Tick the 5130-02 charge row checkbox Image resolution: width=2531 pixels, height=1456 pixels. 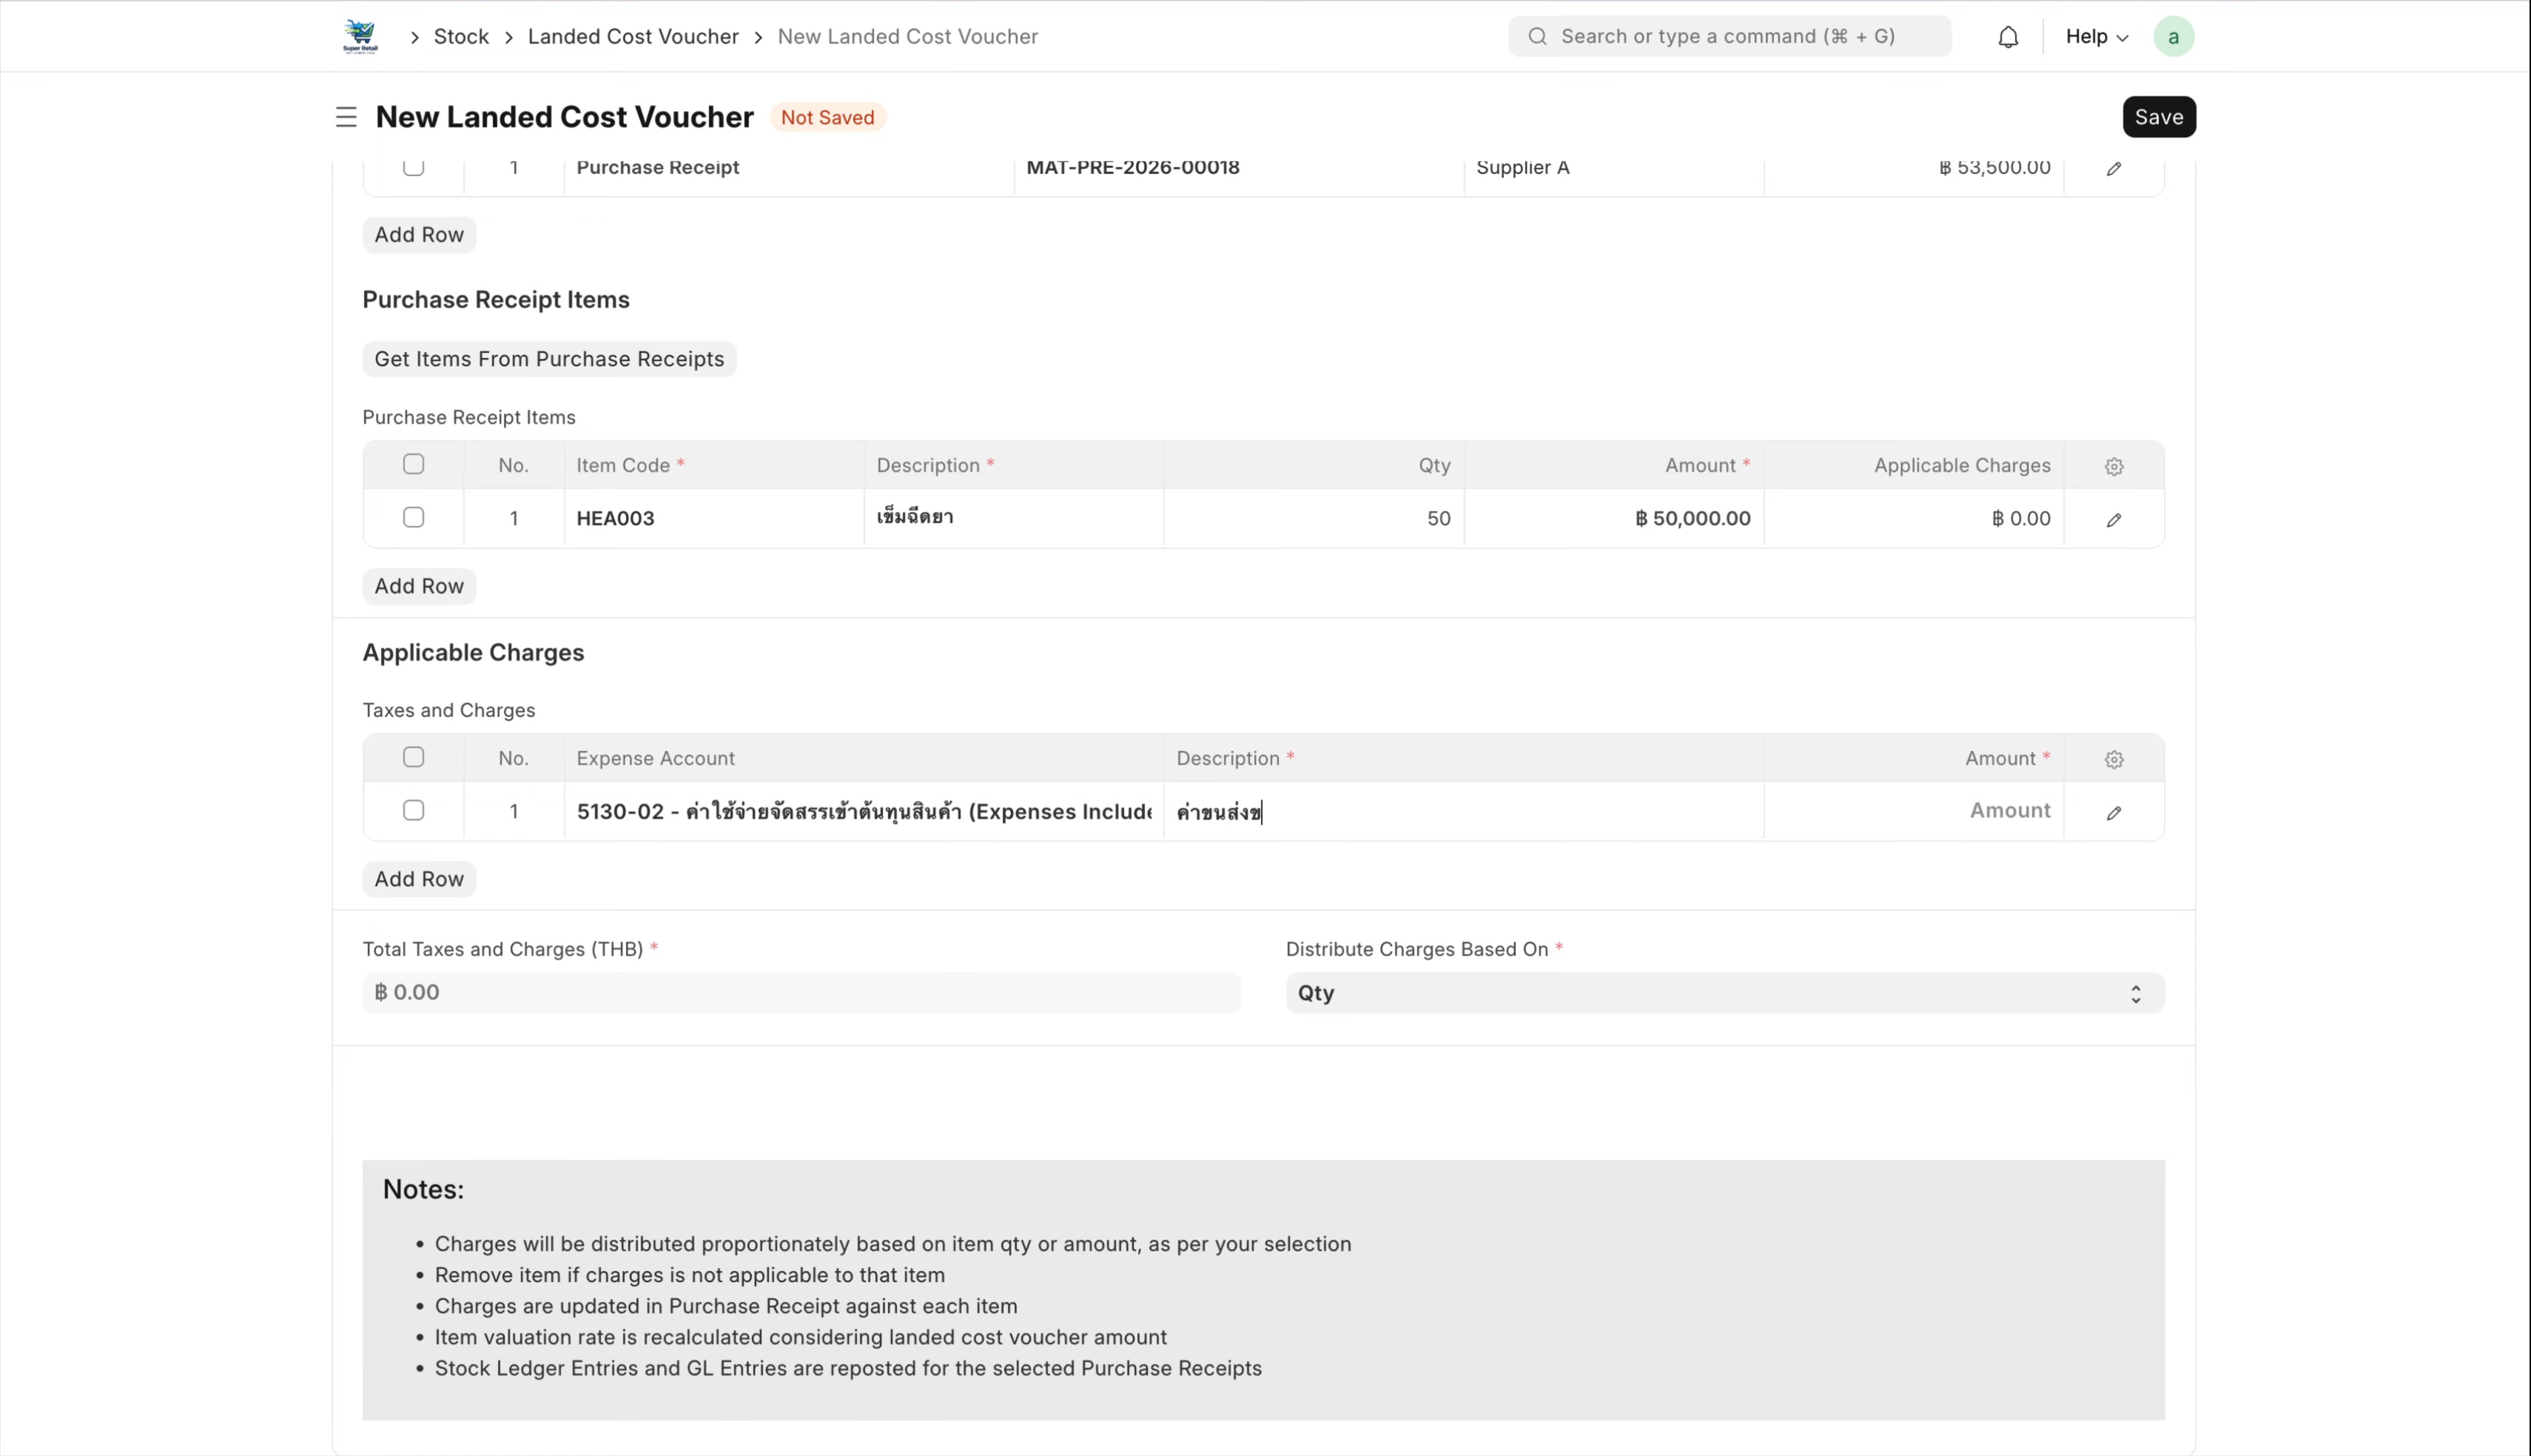pyautogui.click(x=413, y=810)
